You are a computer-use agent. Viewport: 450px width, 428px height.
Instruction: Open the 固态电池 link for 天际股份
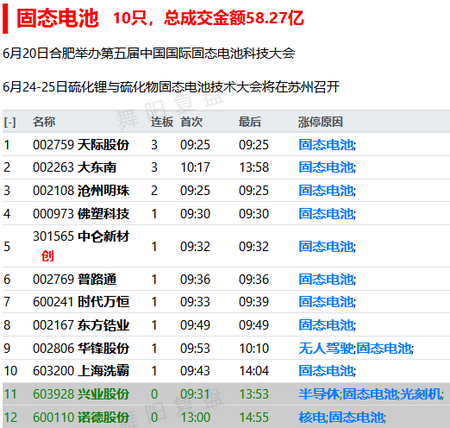[x=326, y=145]
